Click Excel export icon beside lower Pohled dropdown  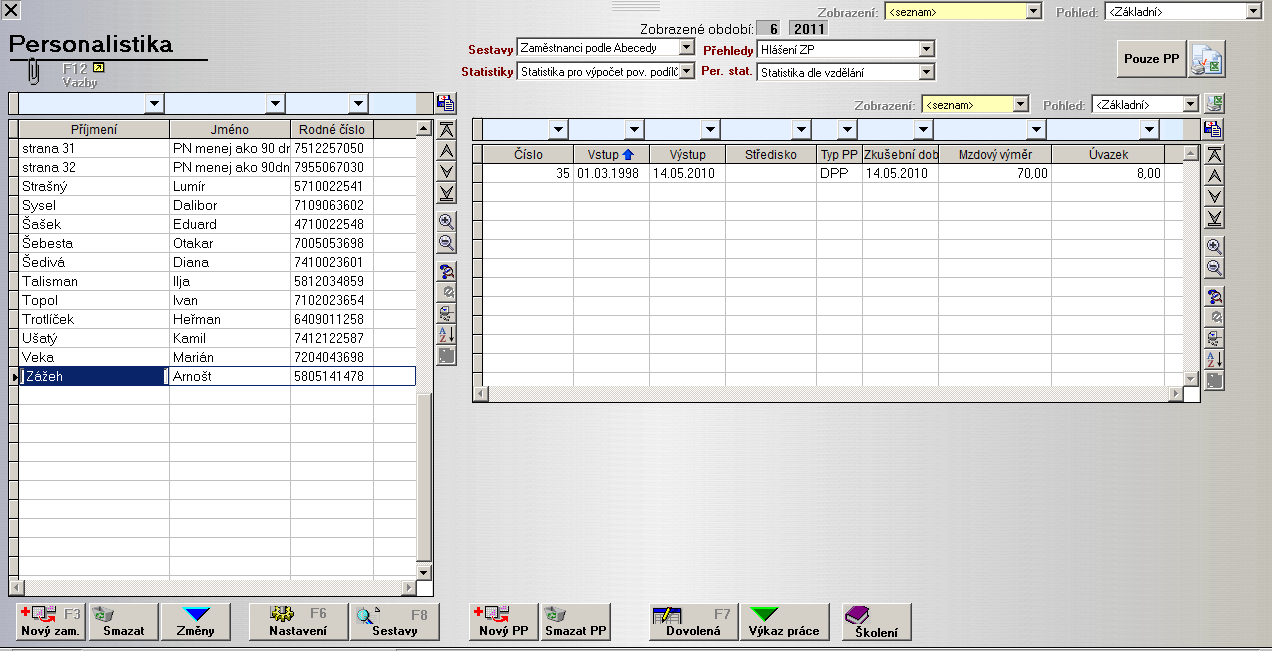pos(1214,103)
